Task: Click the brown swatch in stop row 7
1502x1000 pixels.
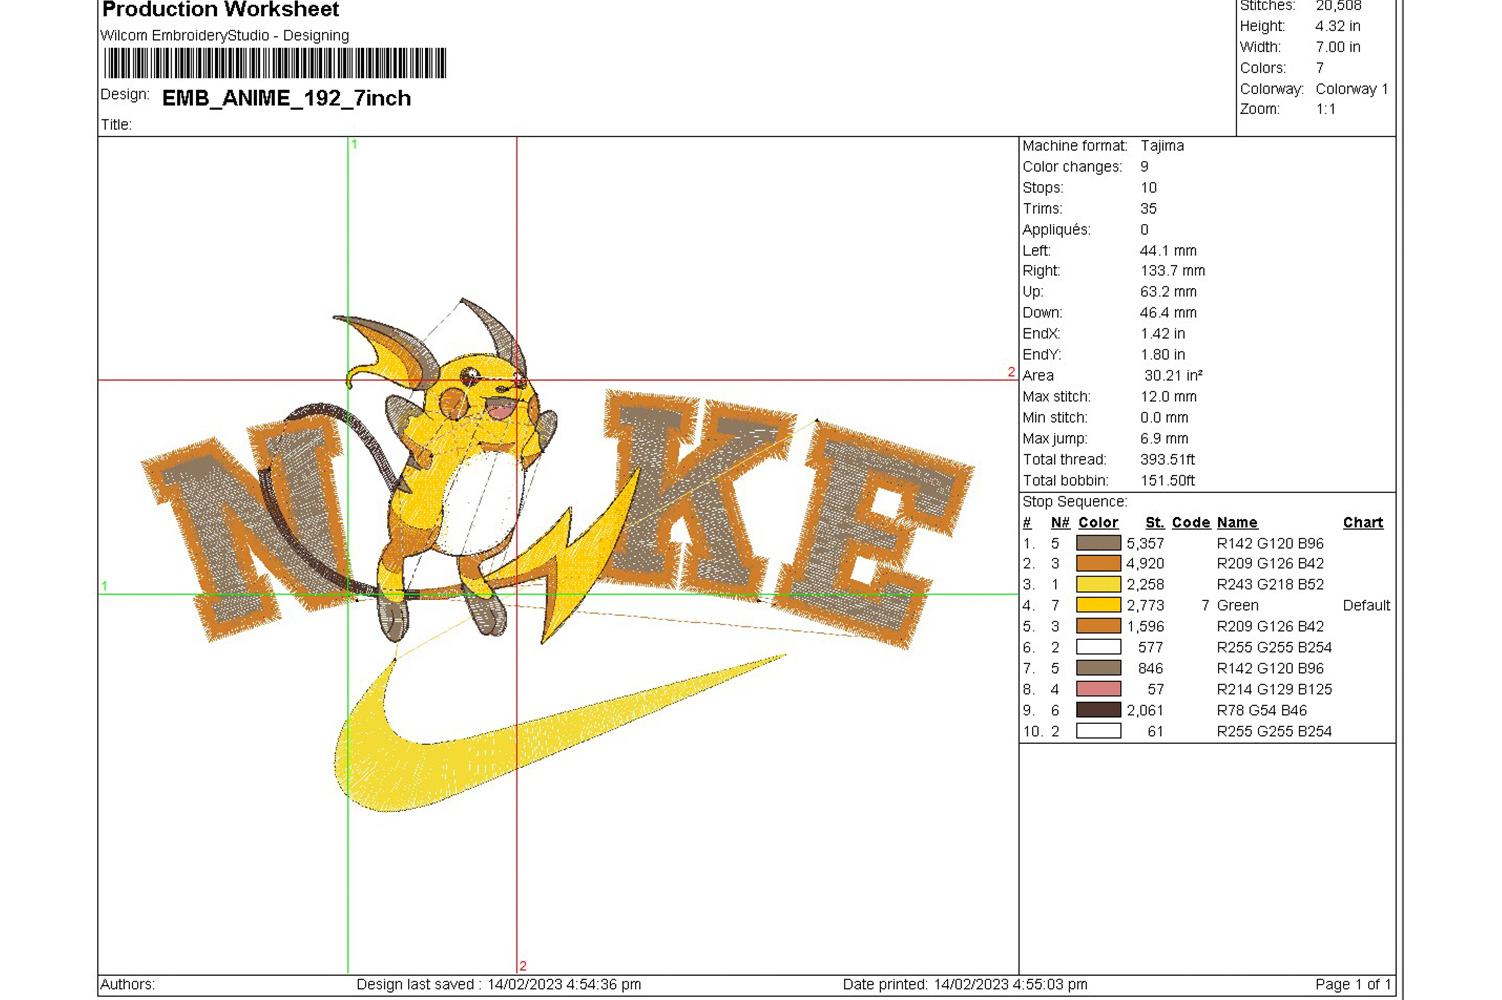Action: point(1098,669)
